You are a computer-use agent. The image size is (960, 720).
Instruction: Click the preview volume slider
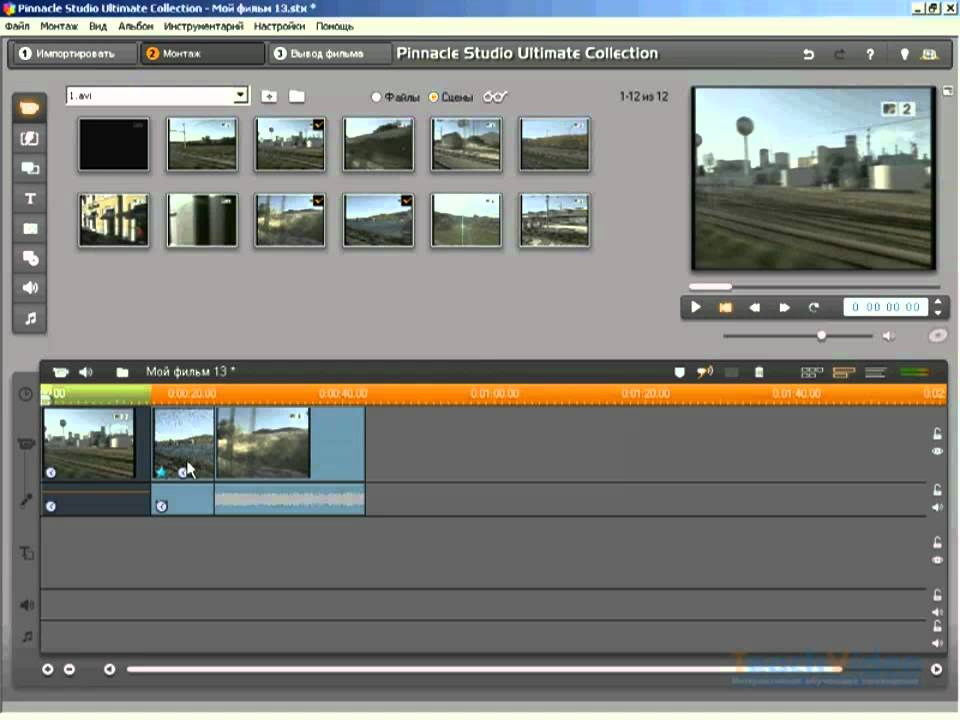[x=821, y=336]
